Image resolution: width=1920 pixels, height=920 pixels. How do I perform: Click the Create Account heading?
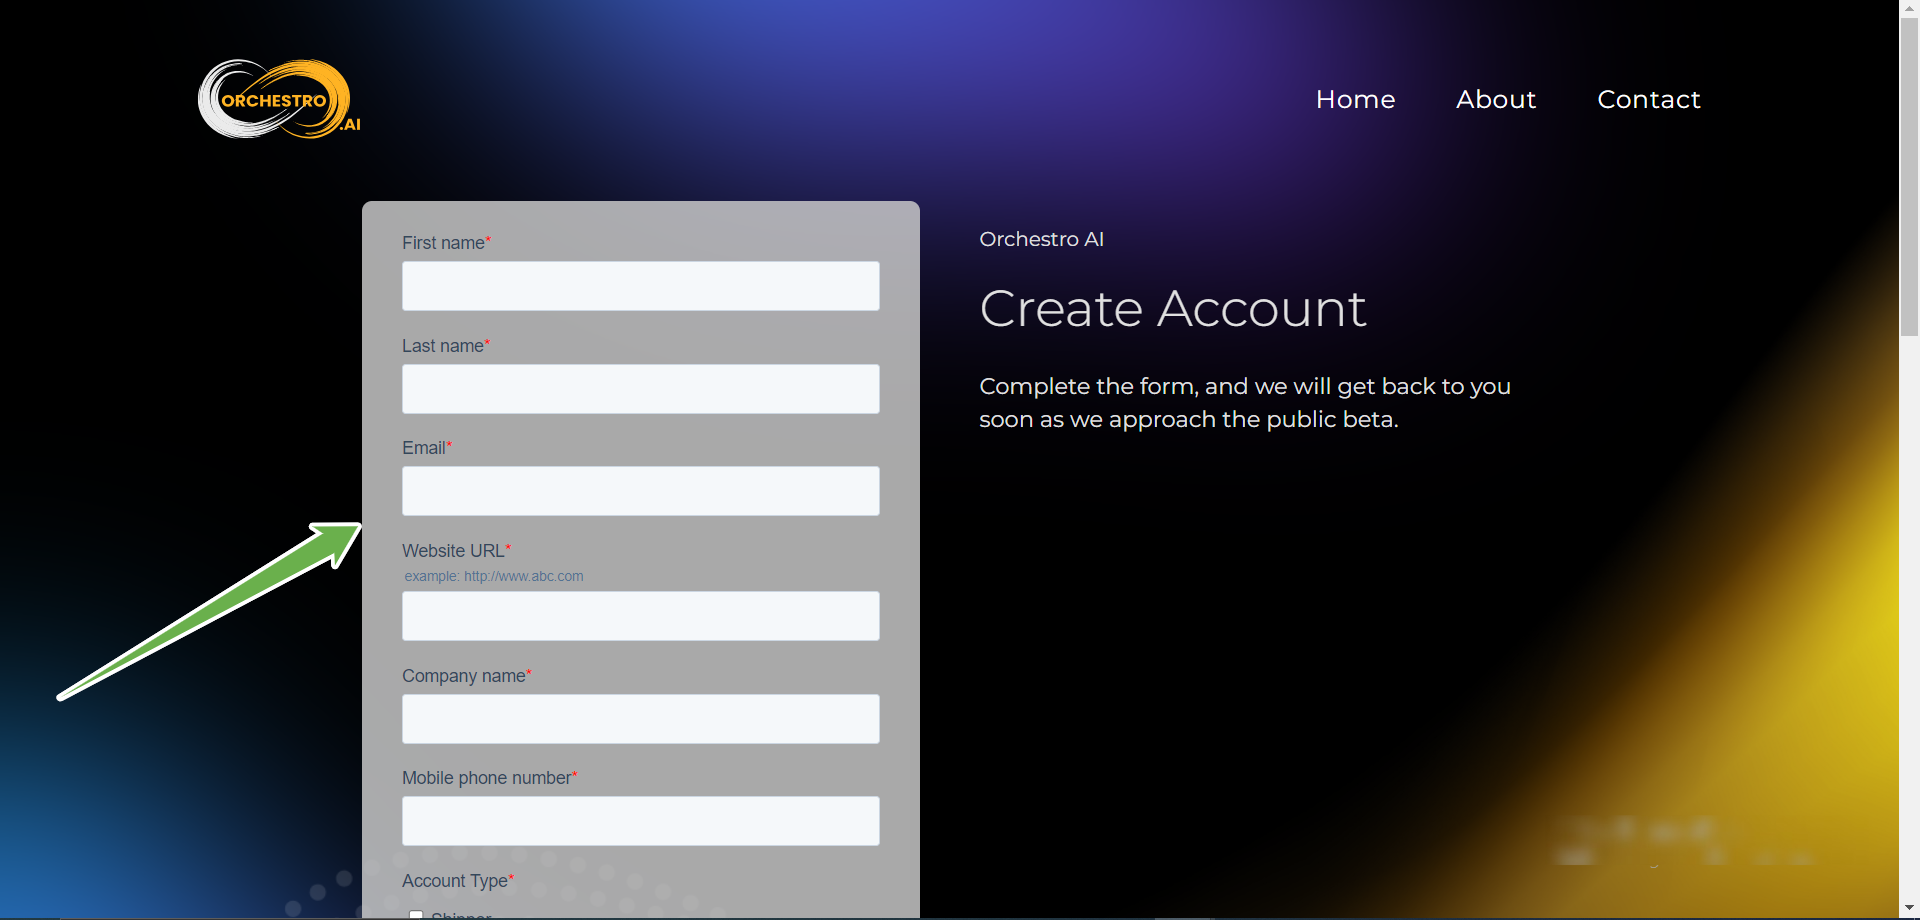coord(1173,308)
